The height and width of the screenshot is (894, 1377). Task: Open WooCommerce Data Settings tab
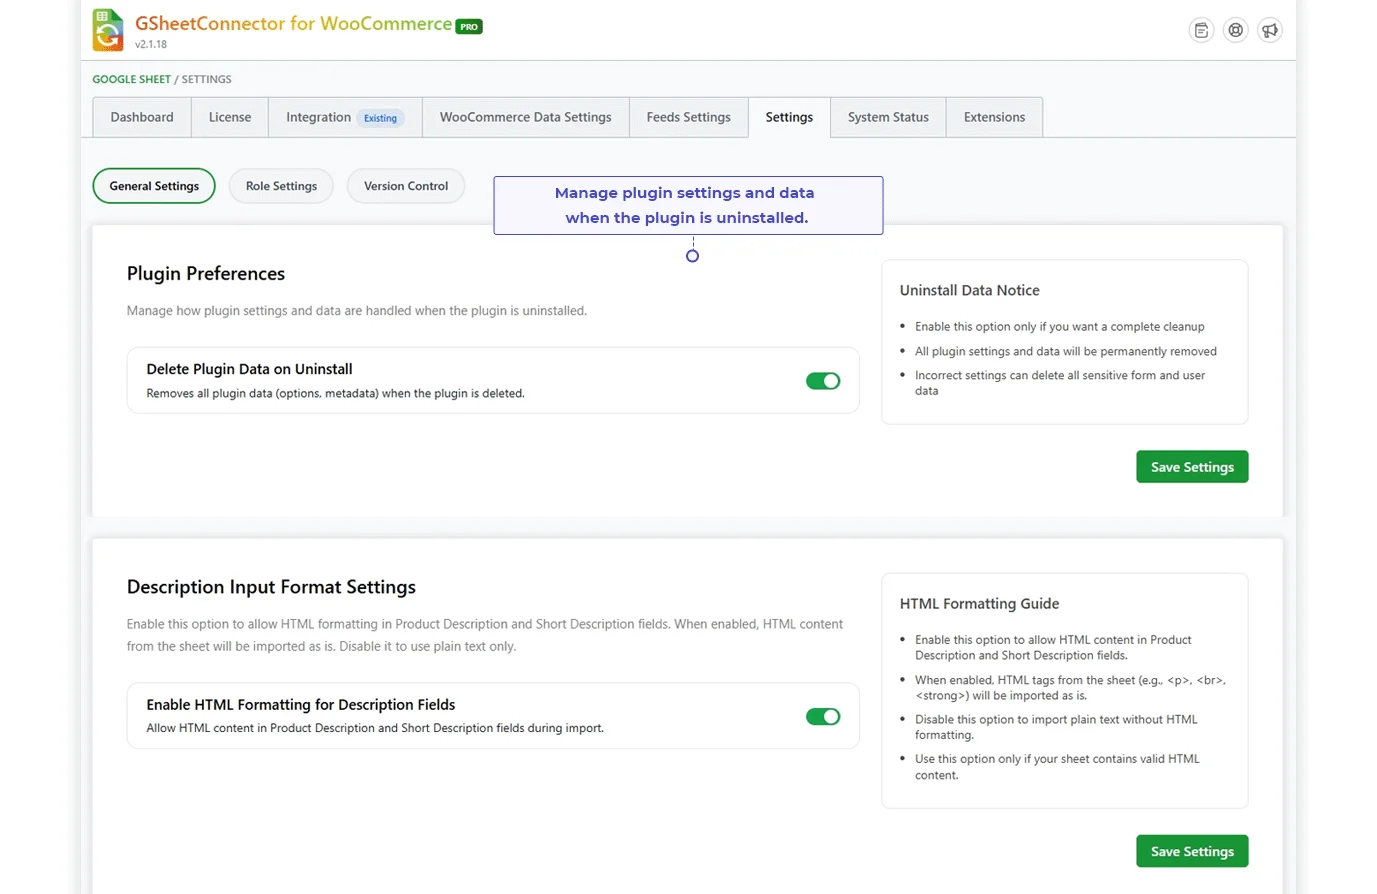click(x=526, y=117)
